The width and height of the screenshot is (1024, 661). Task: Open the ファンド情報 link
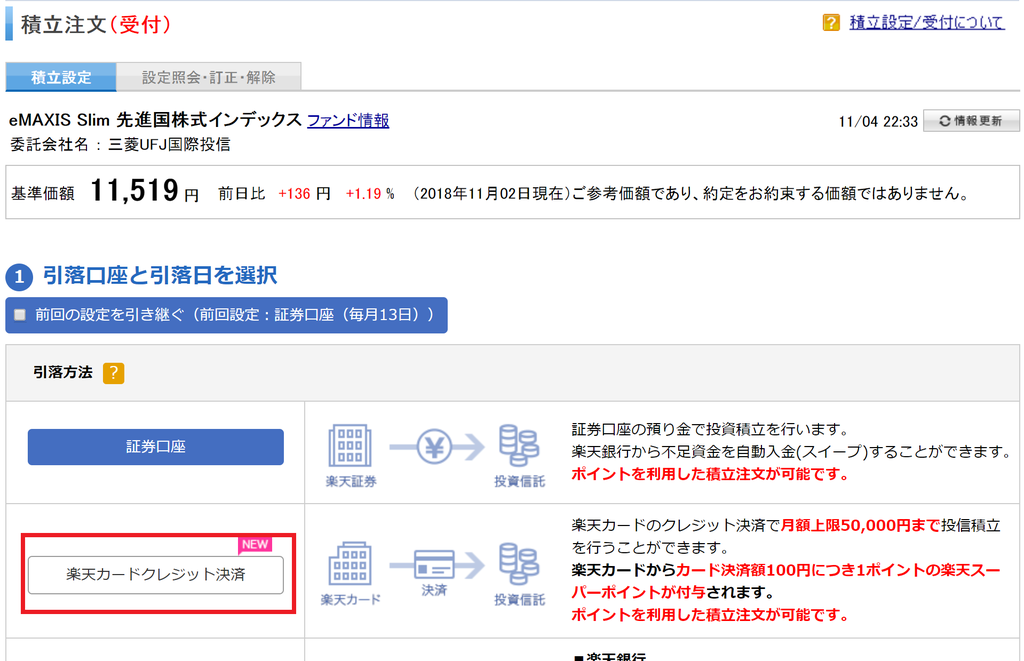pos(348,121)
